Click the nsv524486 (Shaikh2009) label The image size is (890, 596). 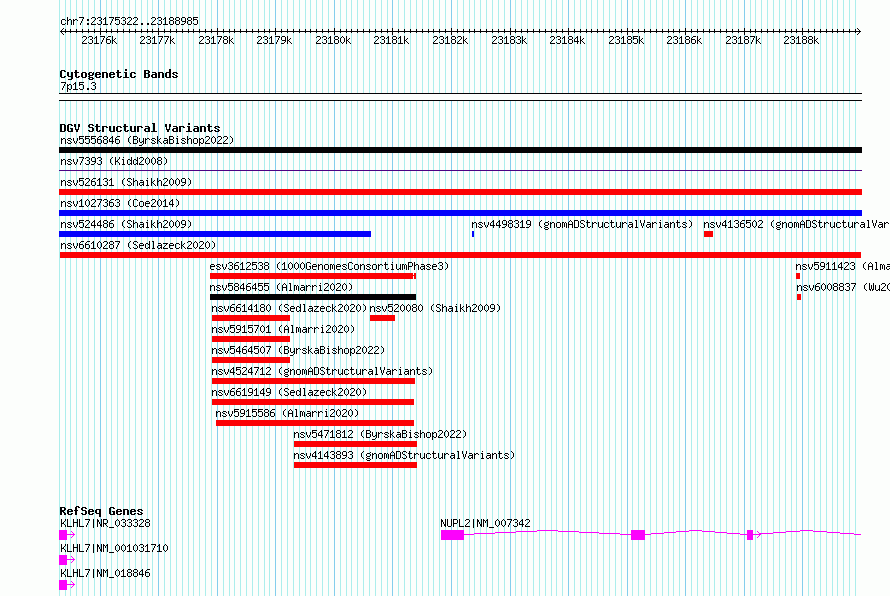coord(126,224)
